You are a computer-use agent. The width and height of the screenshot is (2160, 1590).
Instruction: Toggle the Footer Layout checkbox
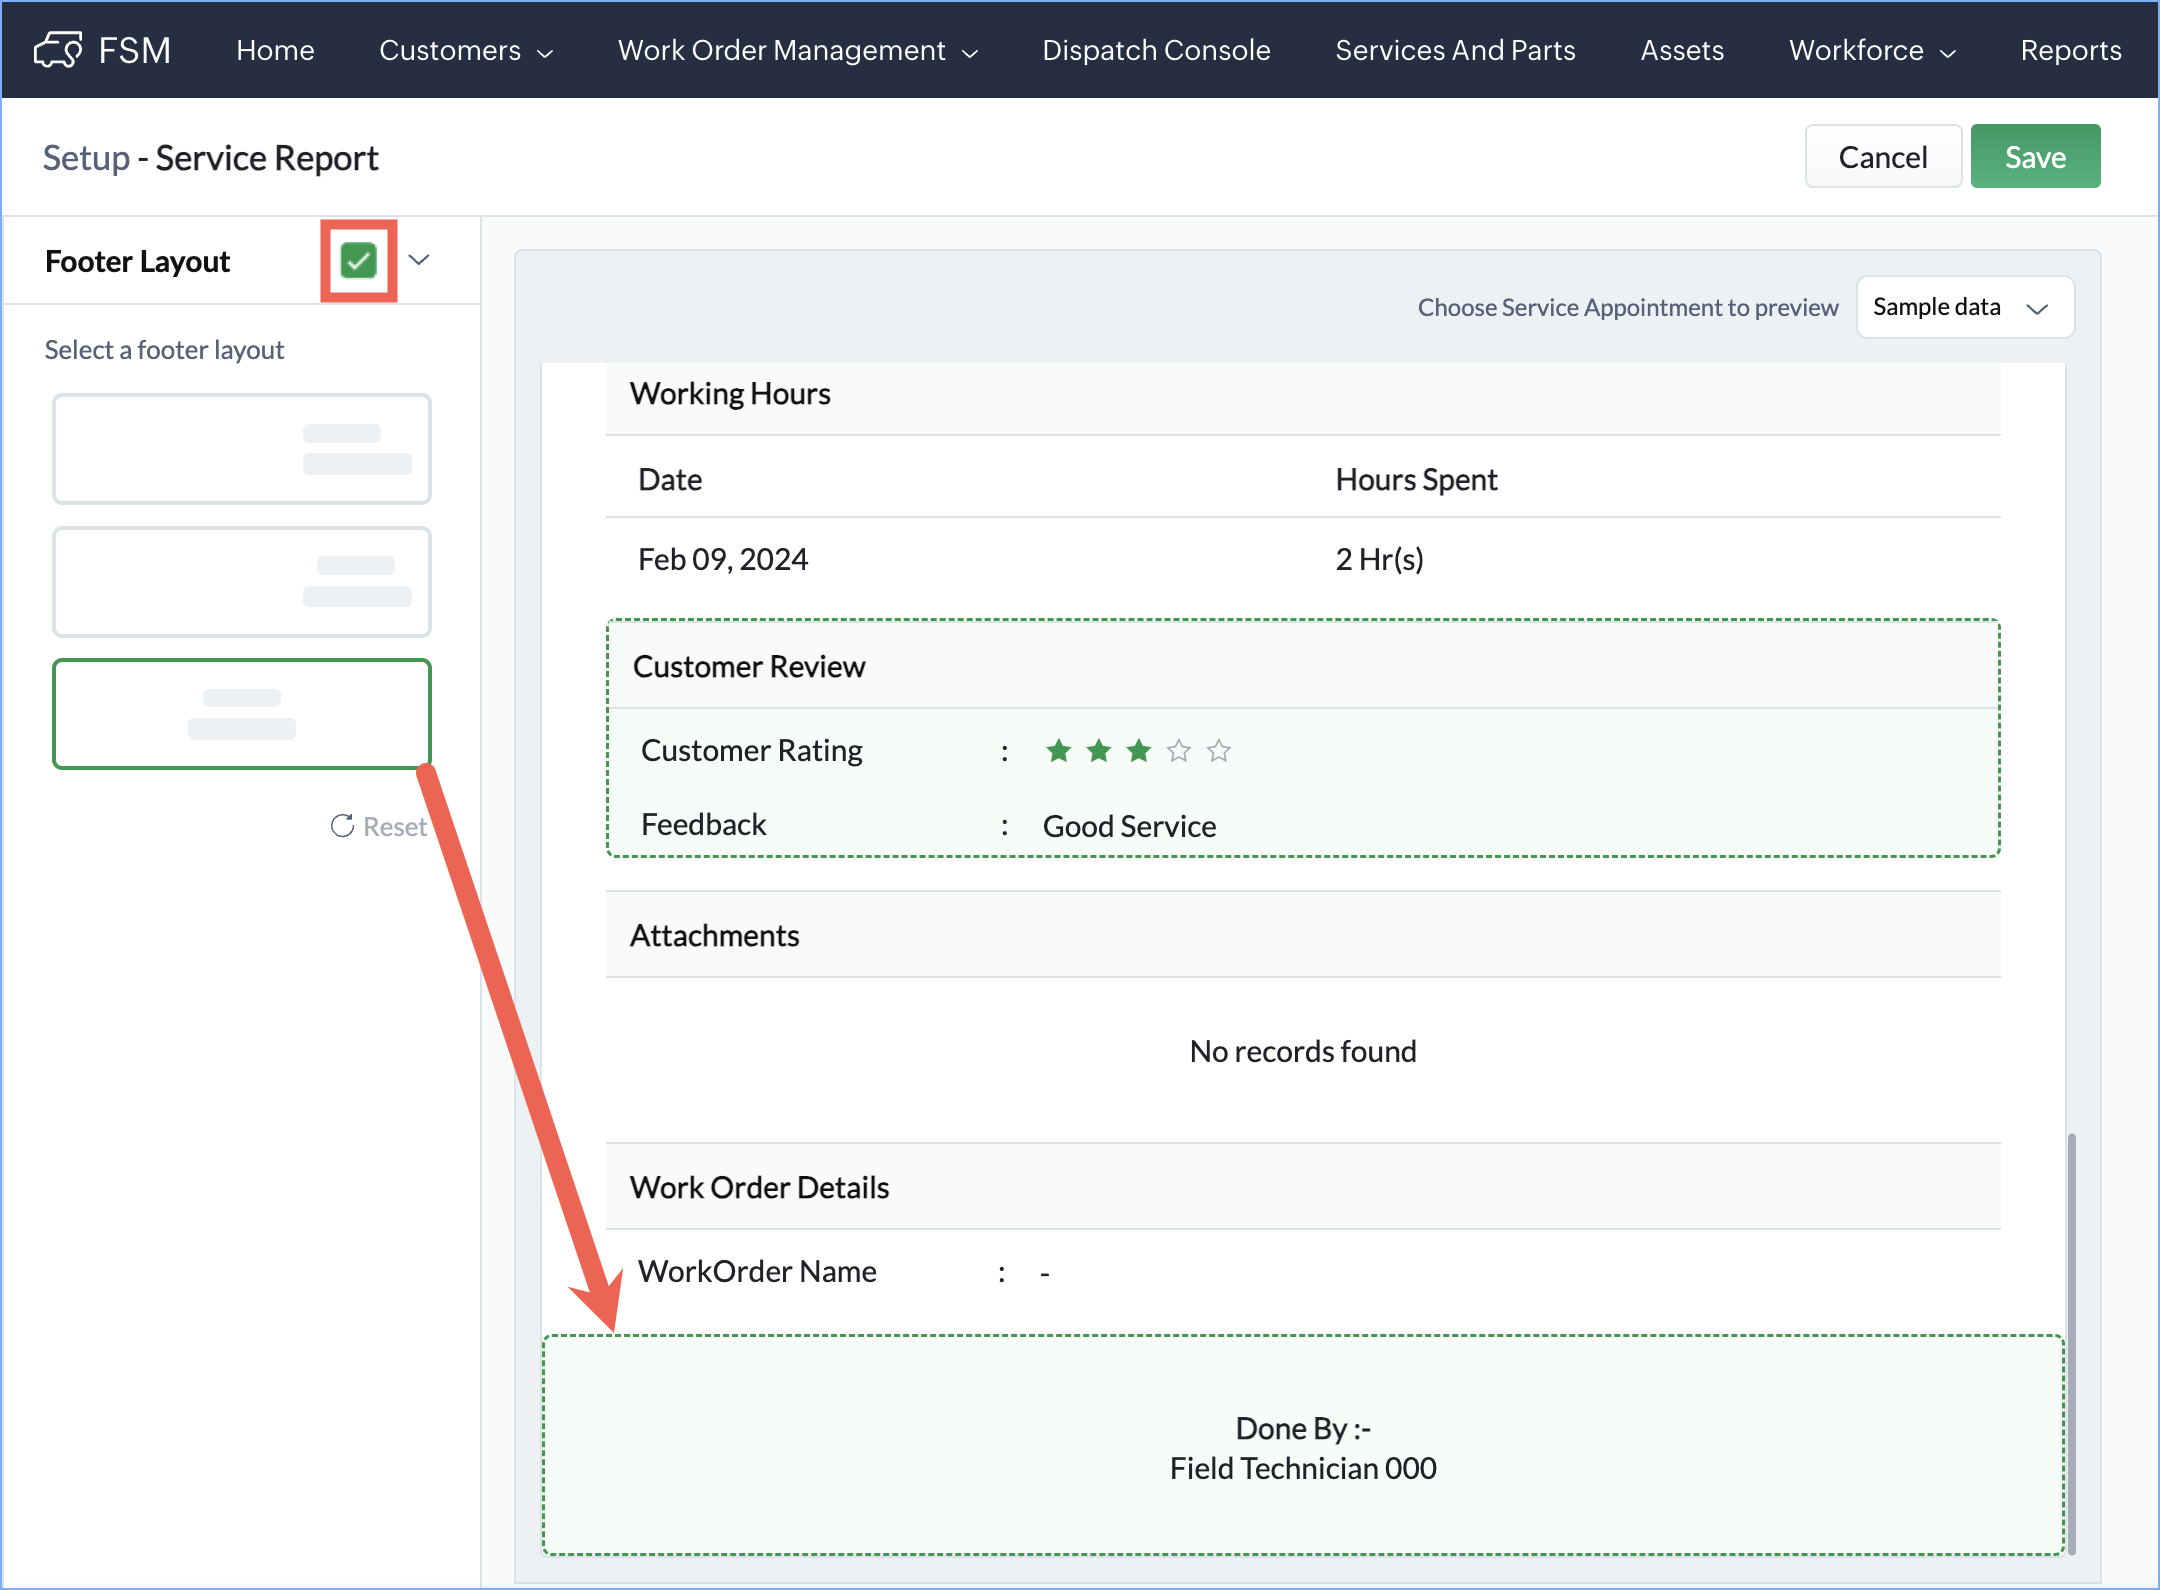click(x=358, y=260)
